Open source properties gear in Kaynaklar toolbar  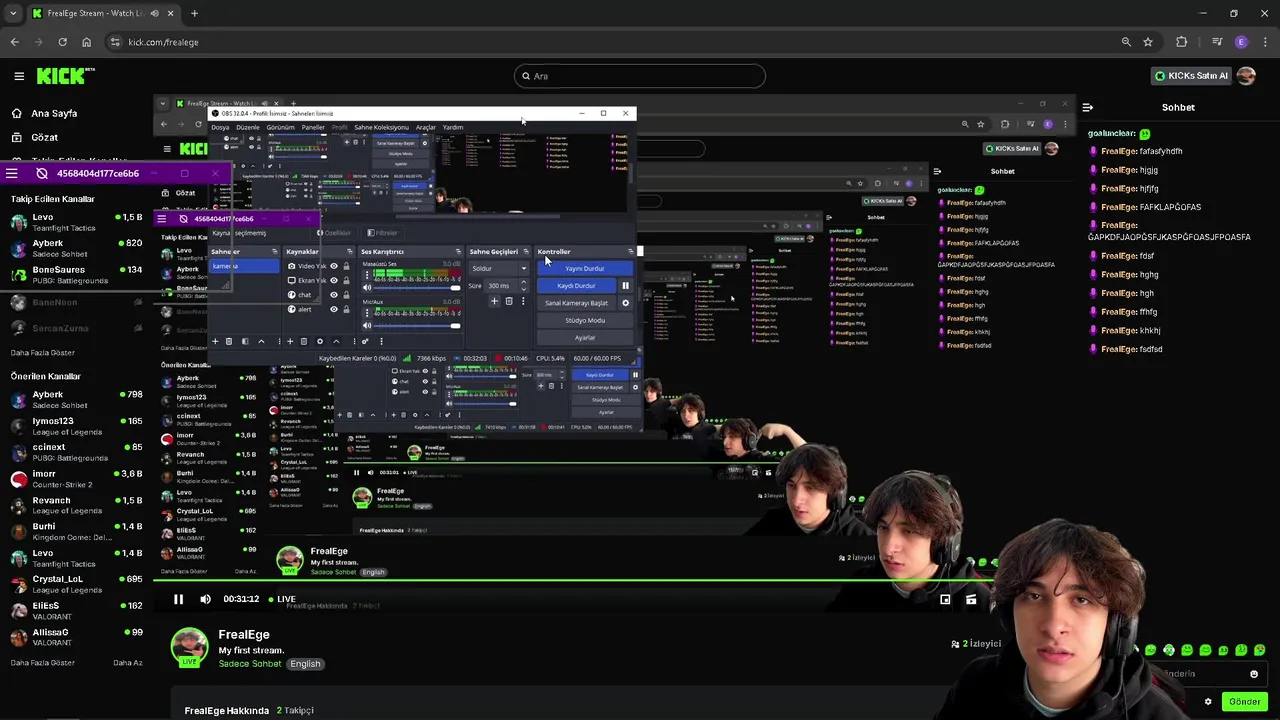pos(320,341)
